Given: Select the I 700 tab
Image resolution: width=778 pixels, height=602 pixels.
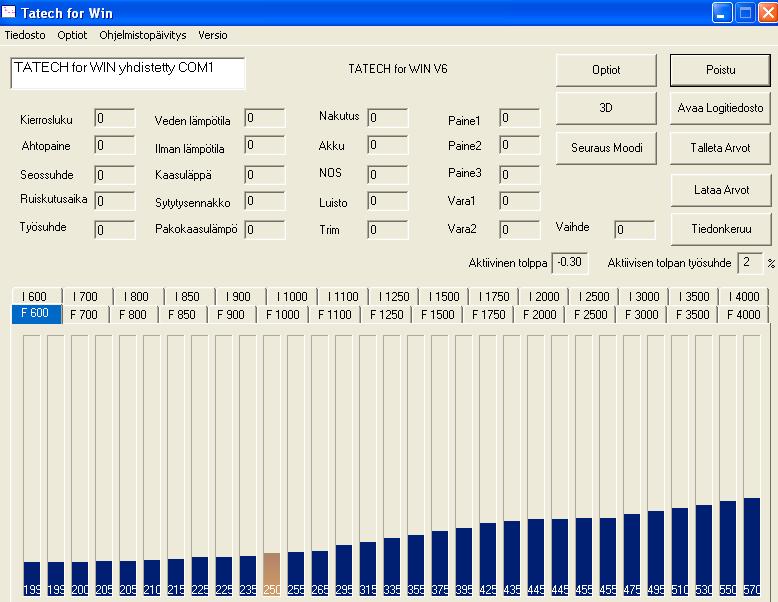Looking at the screenshot, I should (87, 296).
